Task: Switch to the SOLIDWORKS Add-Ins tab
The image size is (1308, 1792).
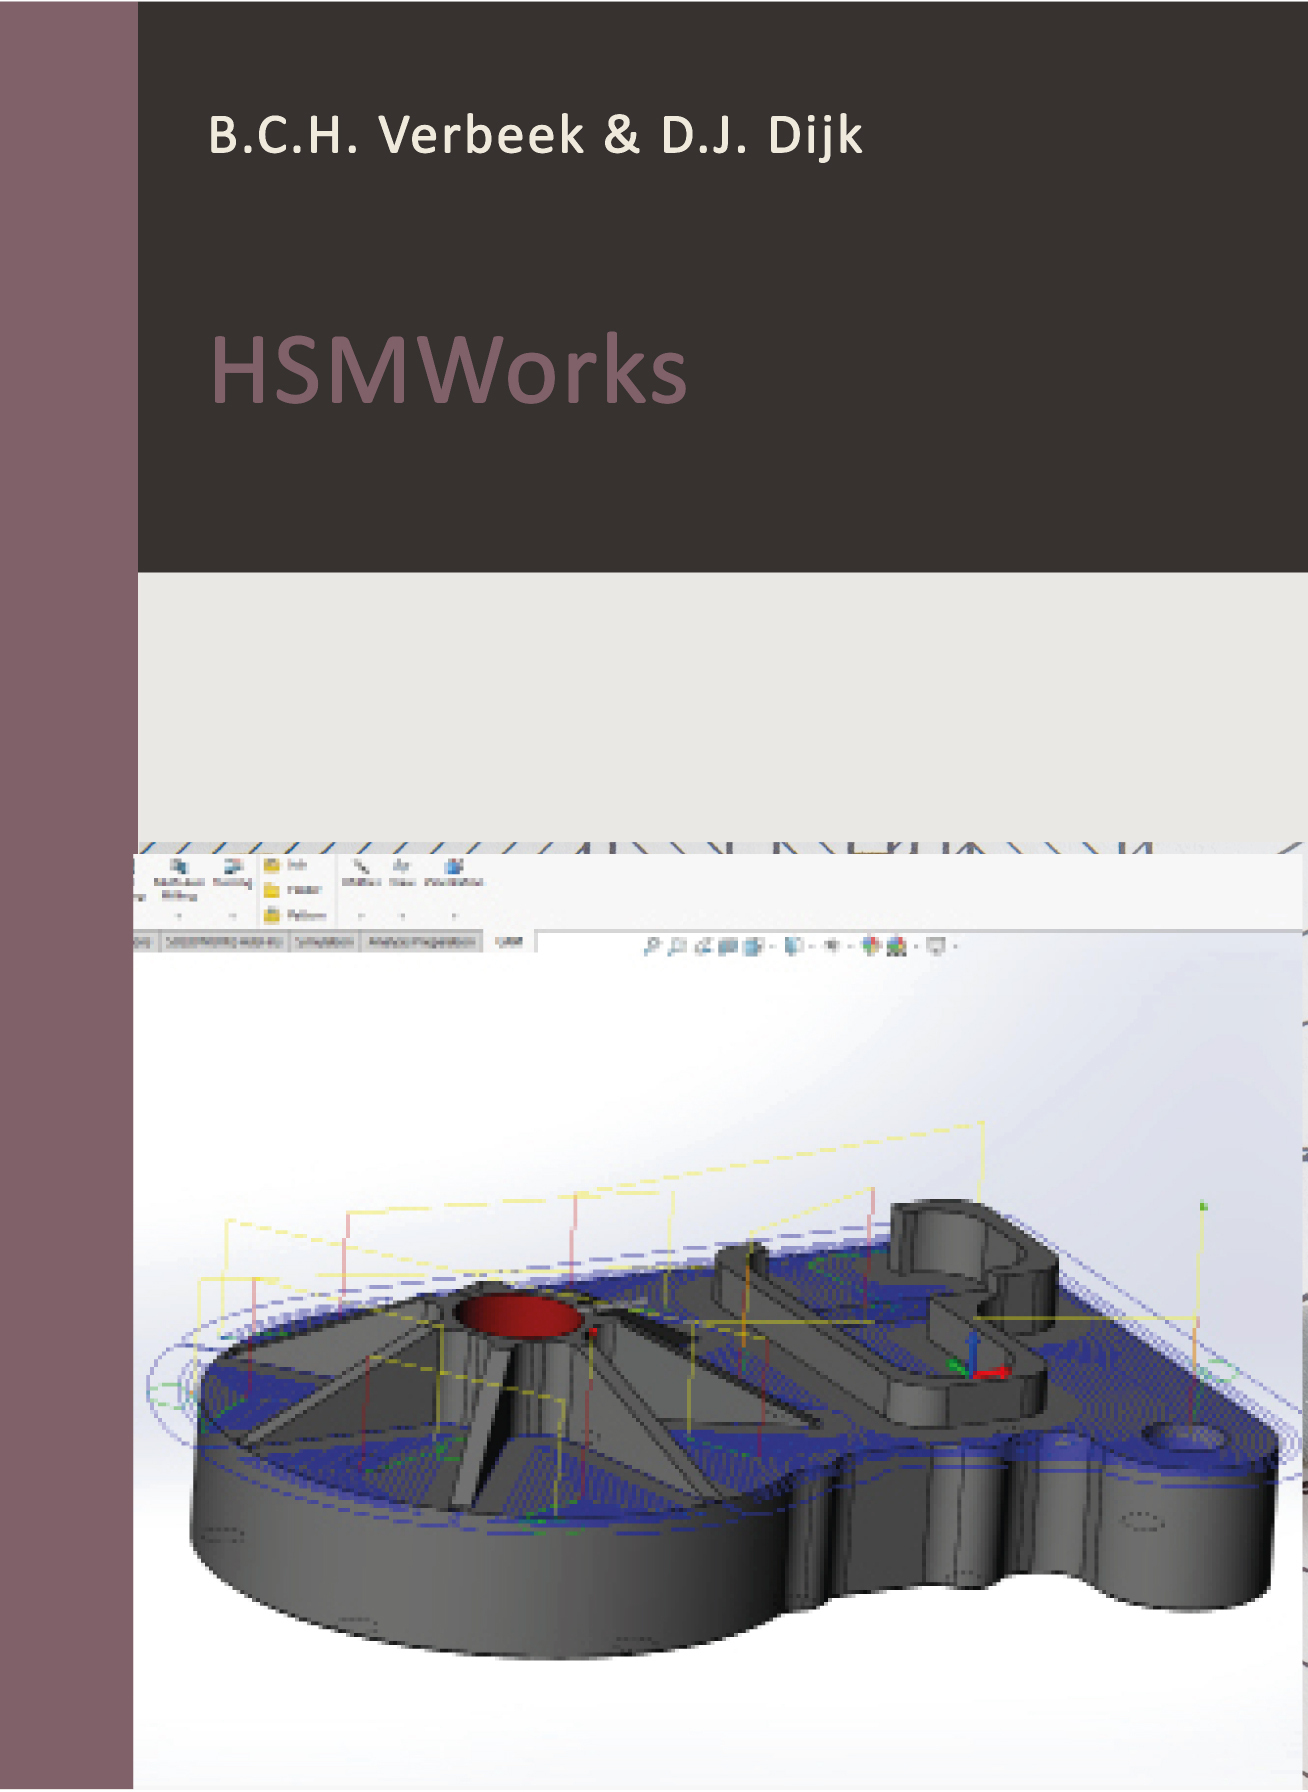Action: click(224, 942)
